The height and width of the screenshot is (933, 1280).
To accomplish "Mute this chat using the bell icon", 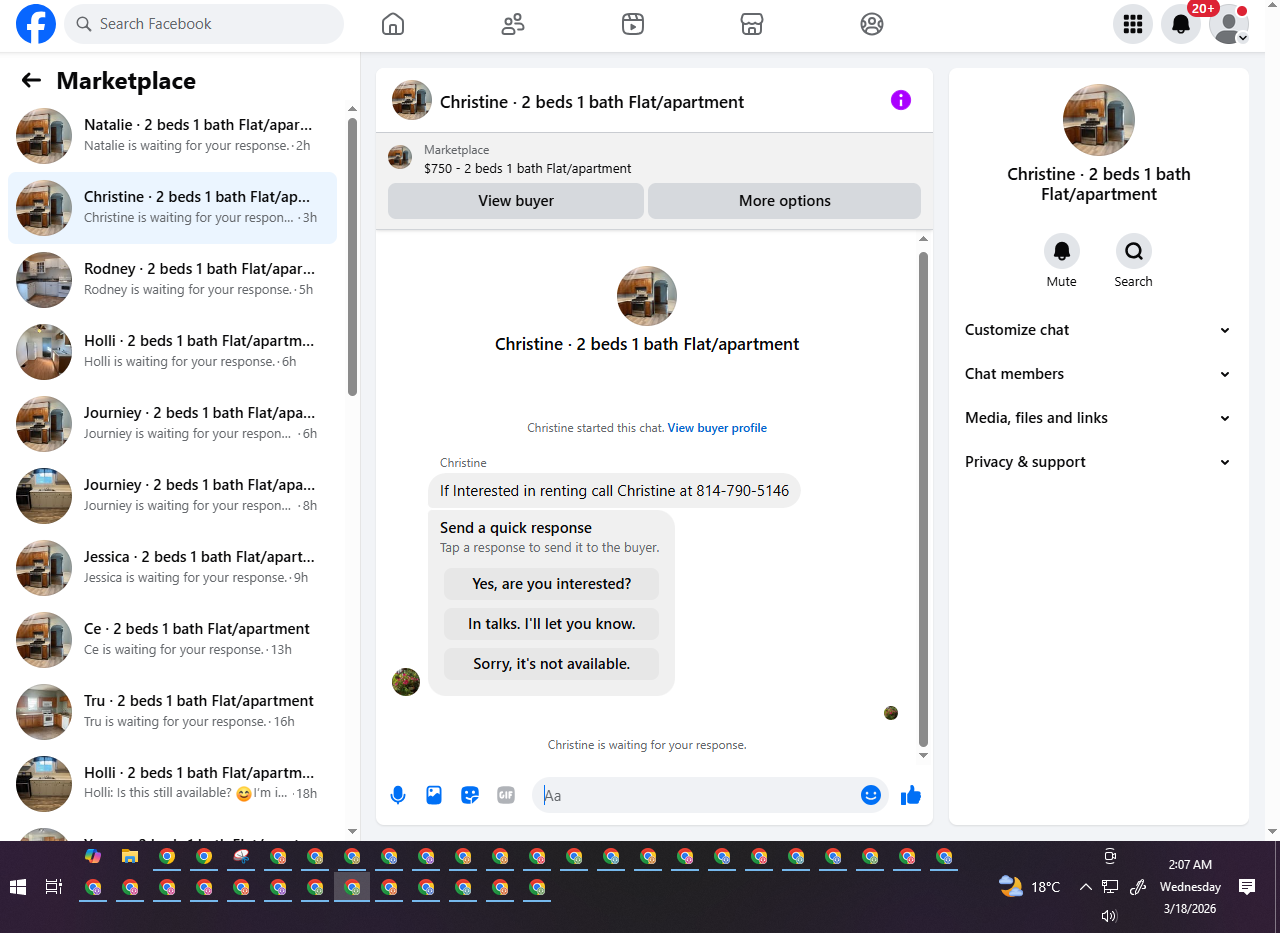I will (1062, 251).
